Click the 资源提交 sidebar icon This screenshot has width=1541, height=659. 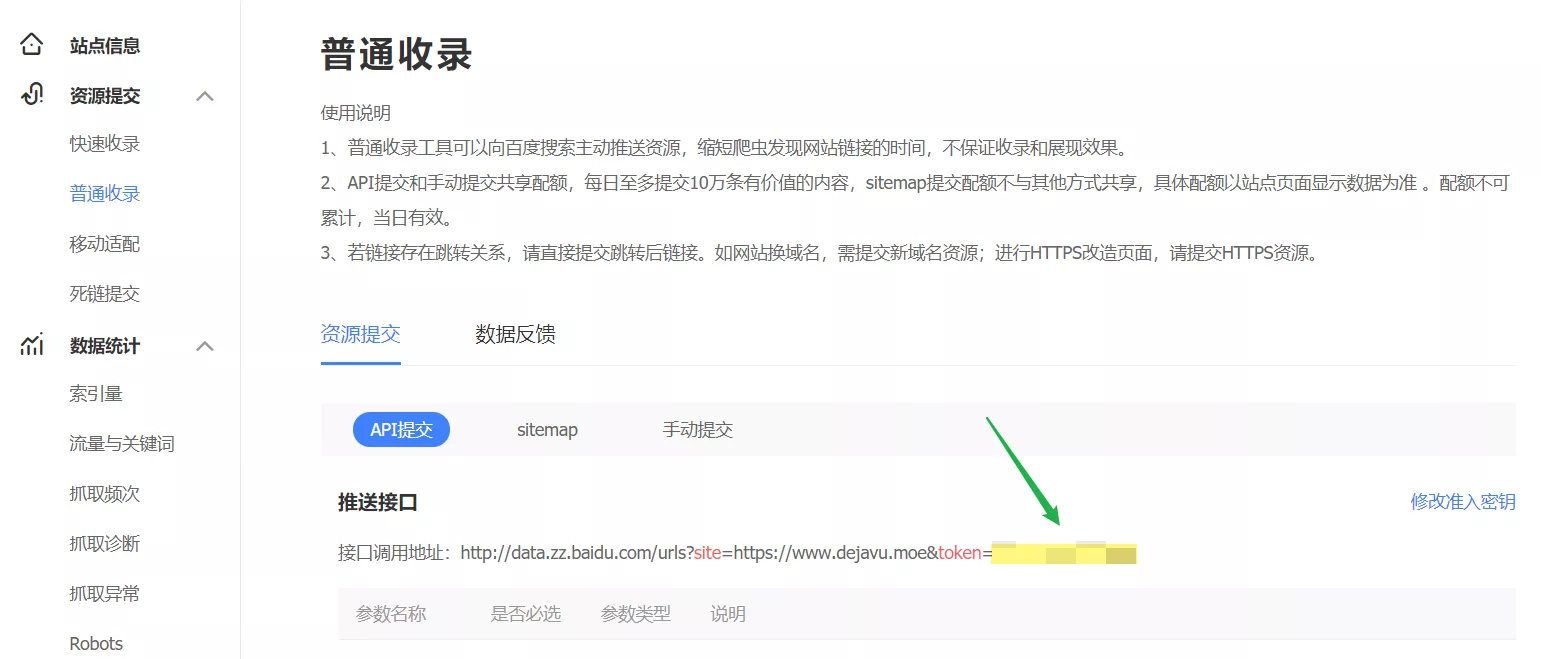pos(32,95)
